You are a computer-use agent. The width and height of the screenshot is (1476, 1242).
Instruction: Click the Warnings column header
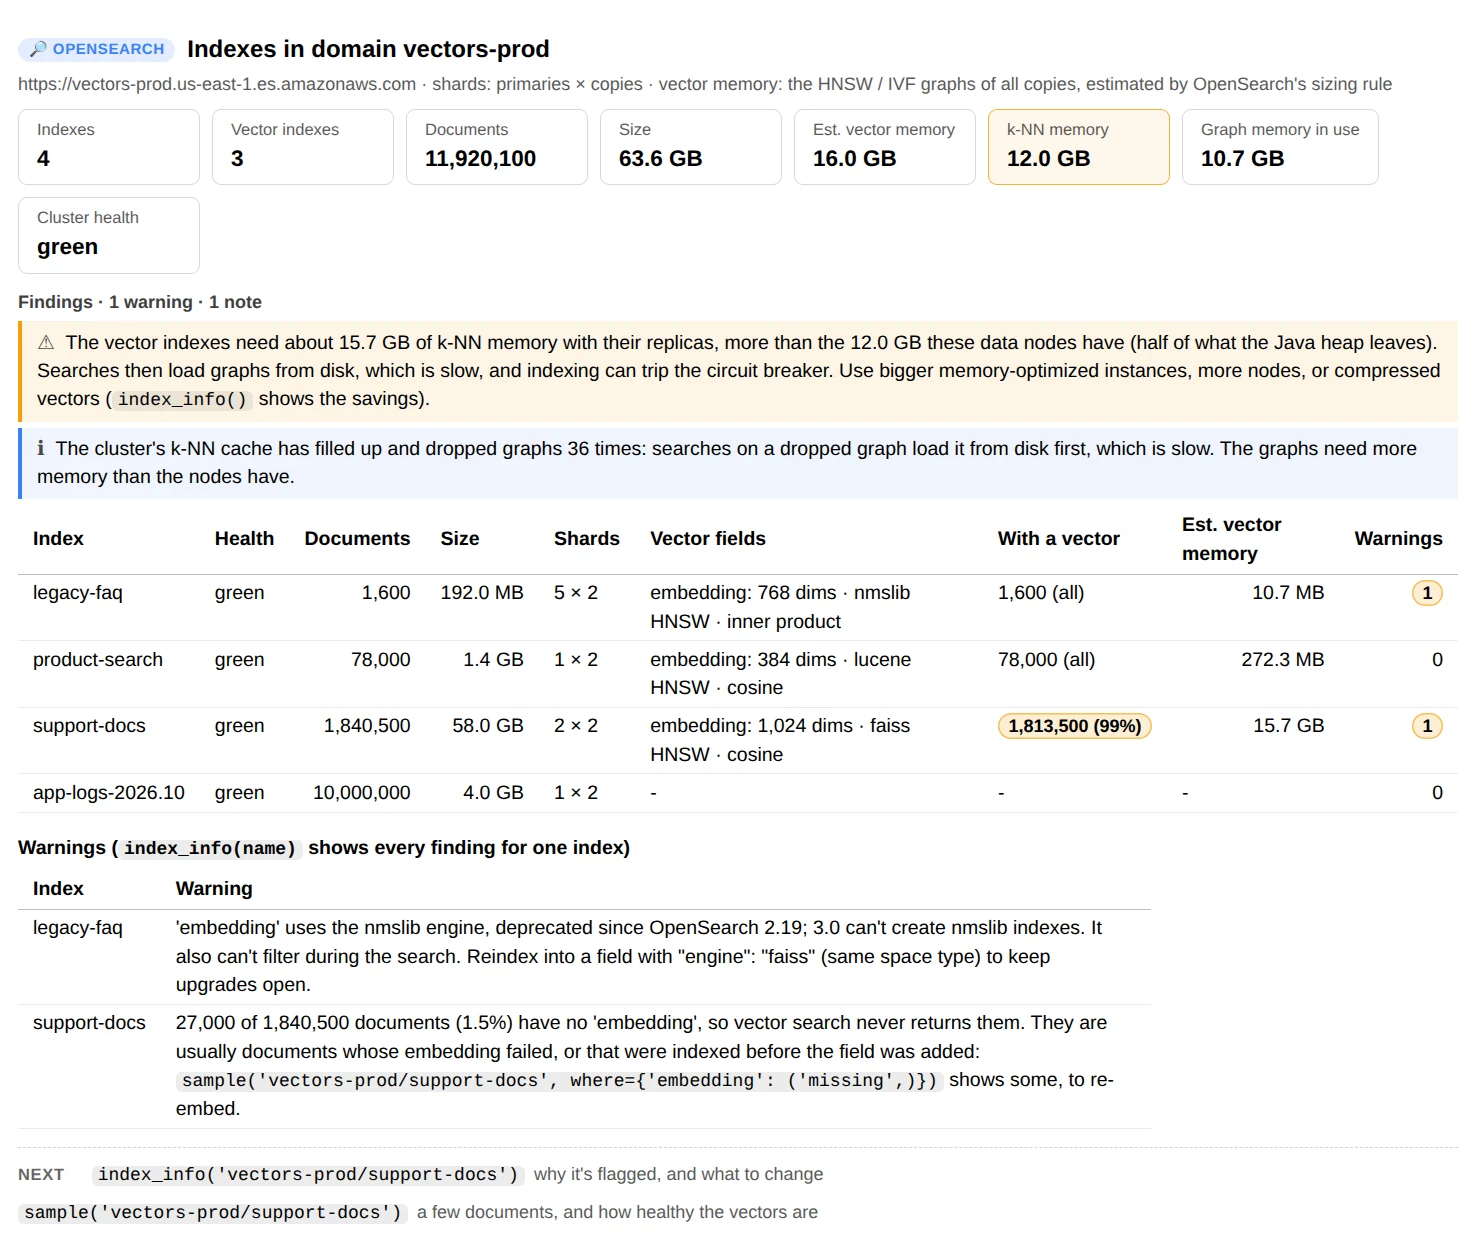pyautogui.click(x=1398, y=539)
